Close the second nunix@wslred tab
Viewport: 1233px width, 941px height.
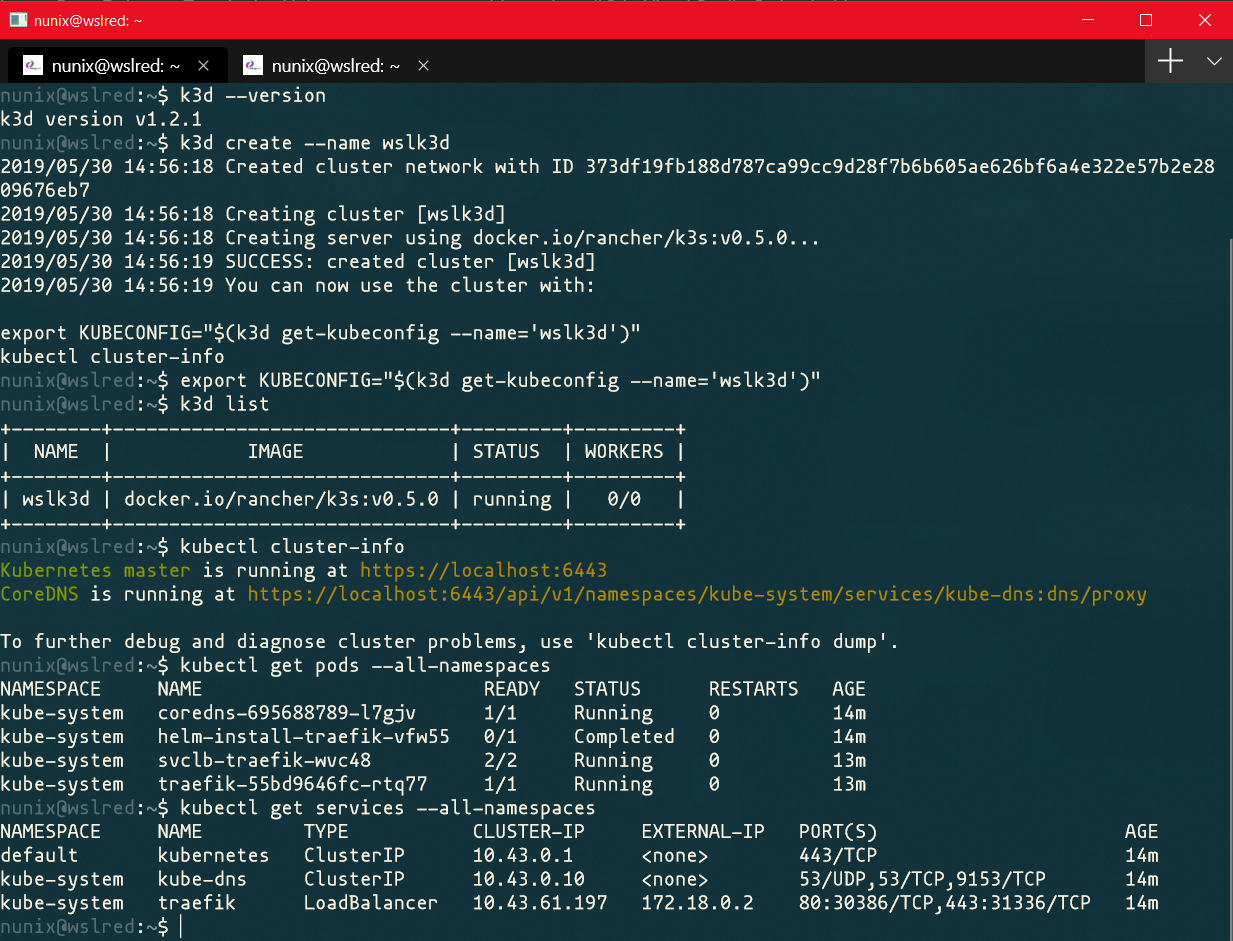[x=423, y=65]
